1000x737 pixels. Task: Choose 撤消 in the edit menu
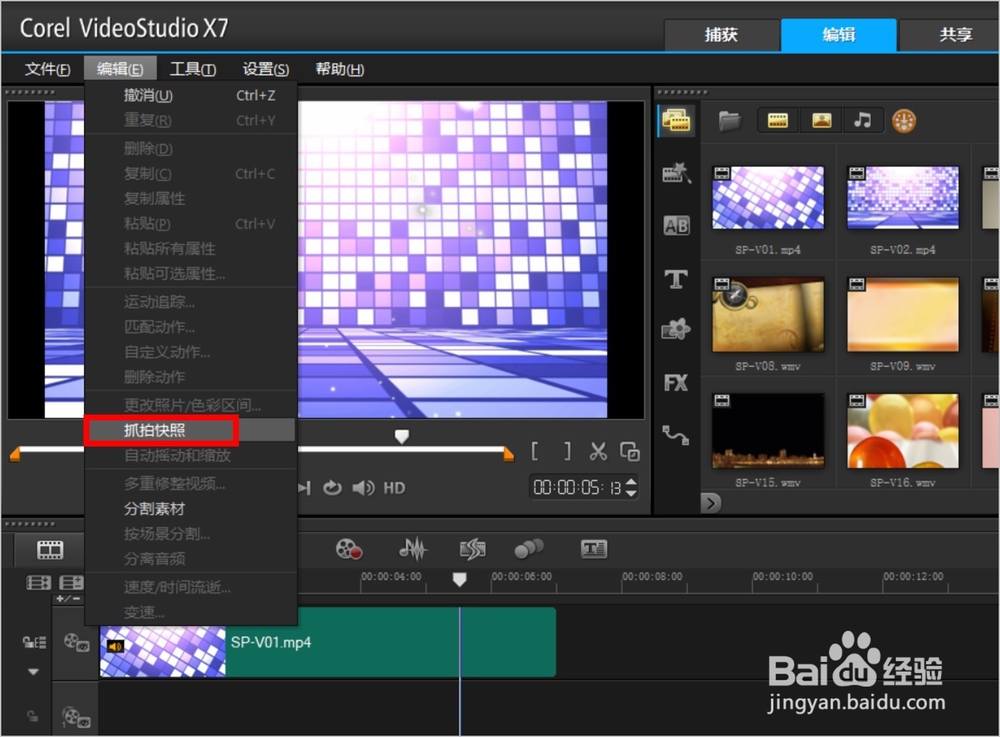click(x=190, y=96)
